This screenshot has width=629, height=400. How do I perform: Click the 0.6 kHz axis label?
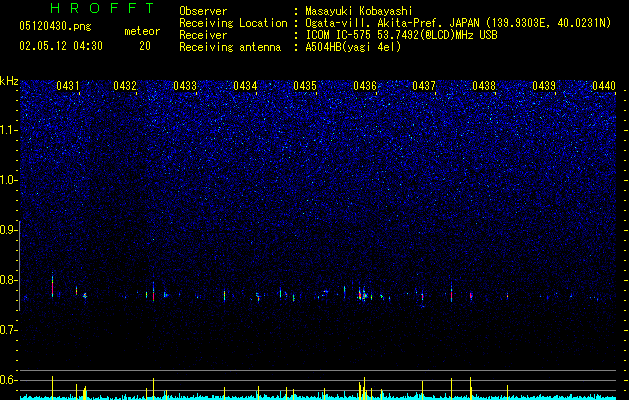click(8, 380)
